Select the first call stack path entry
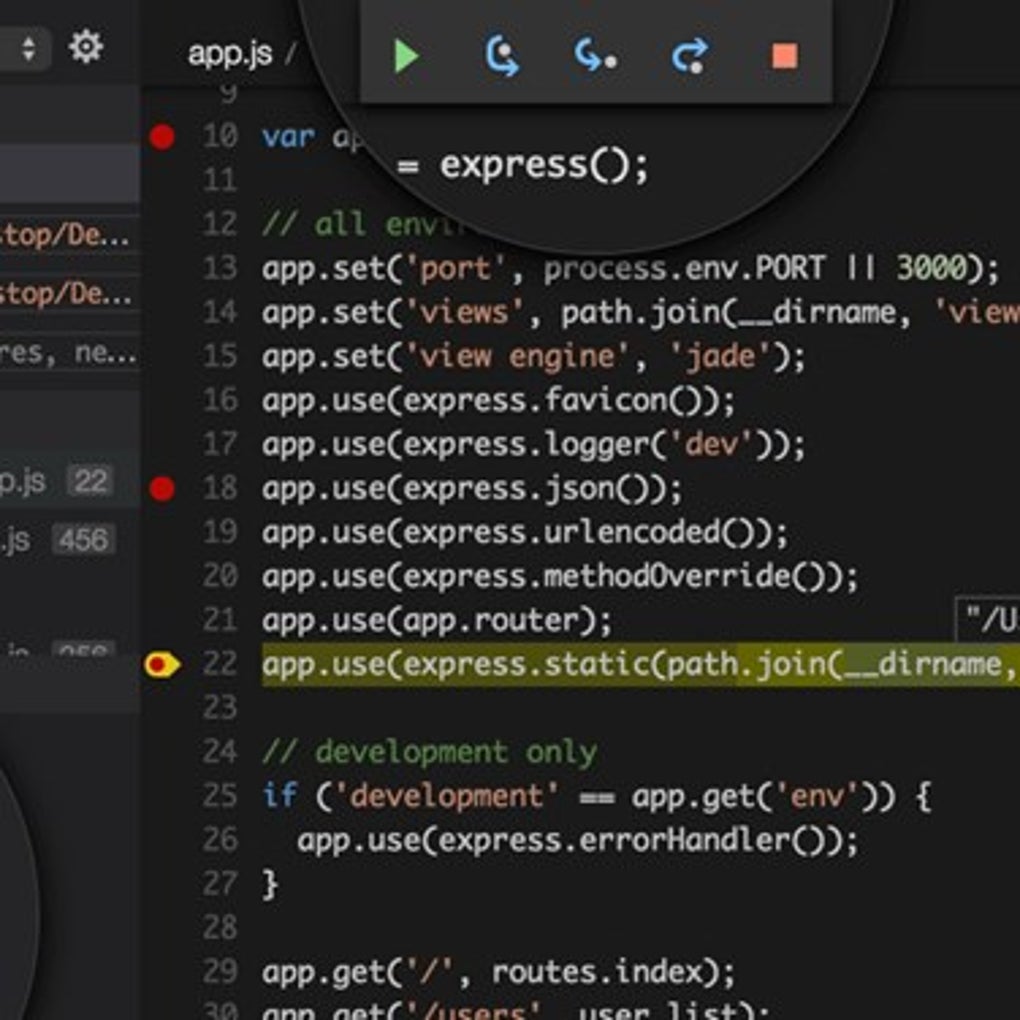Image resolution: width=1020 pixels, height=1020 pixels. click(x=70, y=235)
